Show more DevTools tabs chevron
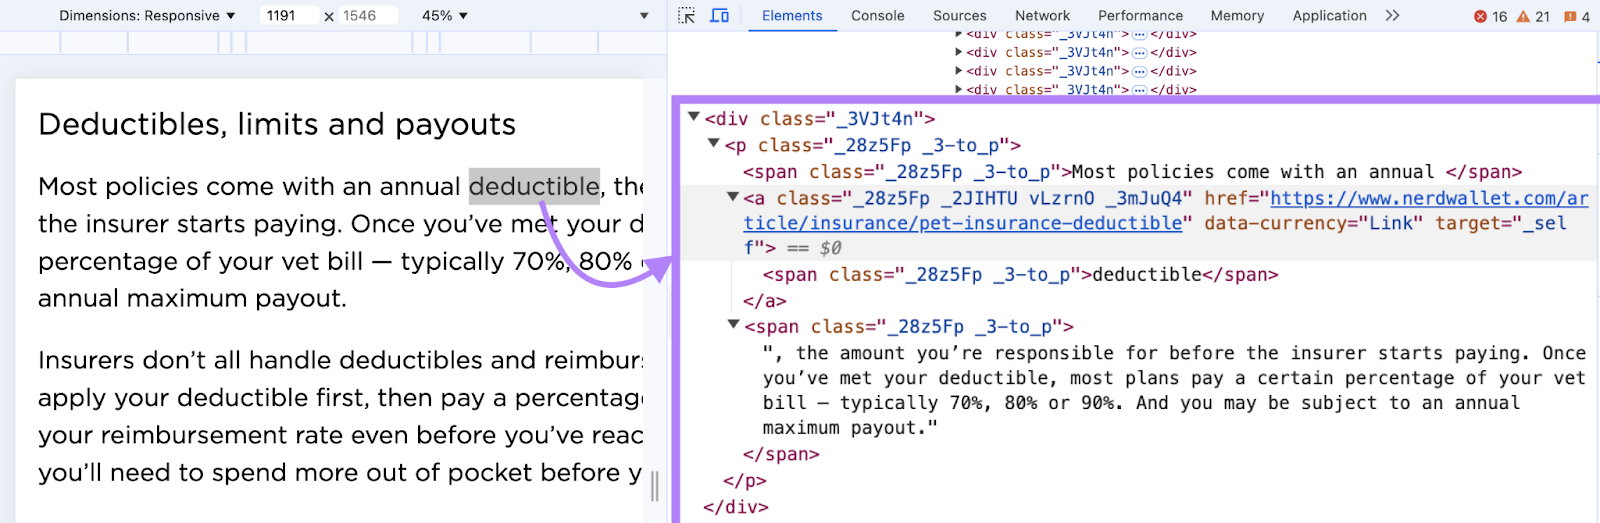Screen dimensions: 1600x523 (1393, 15)
